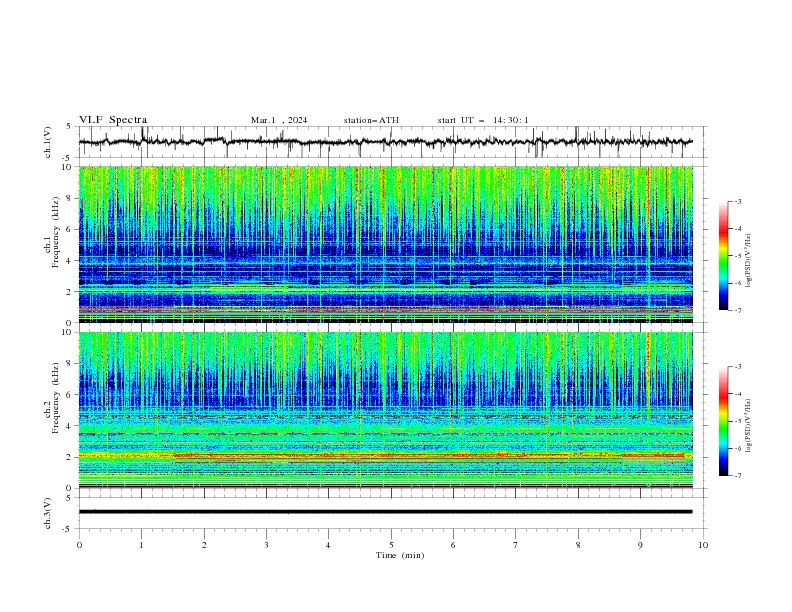Click the ch.2 spectrogram color bar
792x612 pixels.
pos(723,421)
